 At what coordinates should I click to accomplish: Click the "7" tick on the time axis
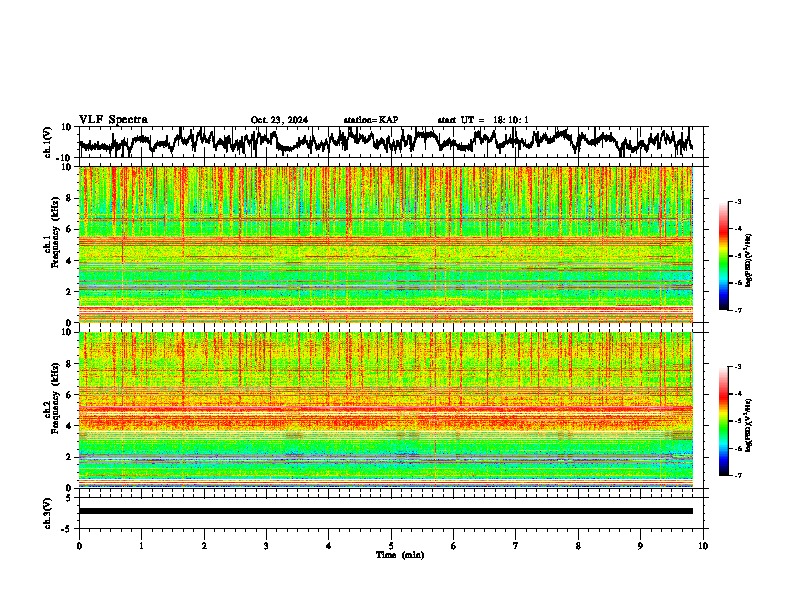point(516,546)
